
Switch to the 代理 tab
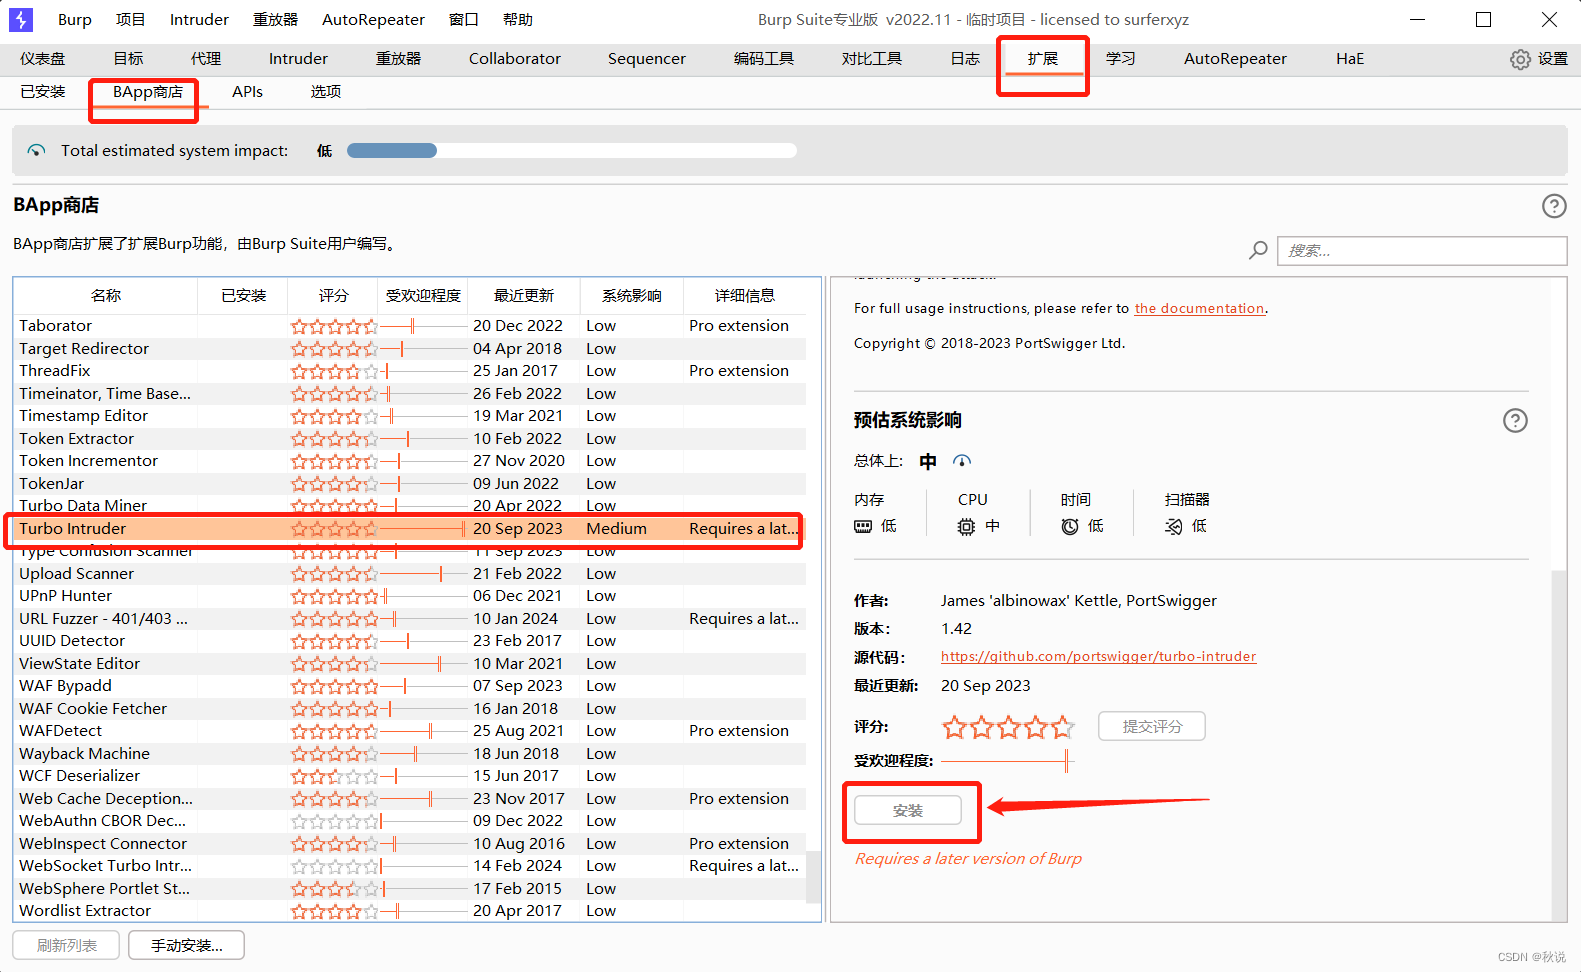click(x=206, y=59)
